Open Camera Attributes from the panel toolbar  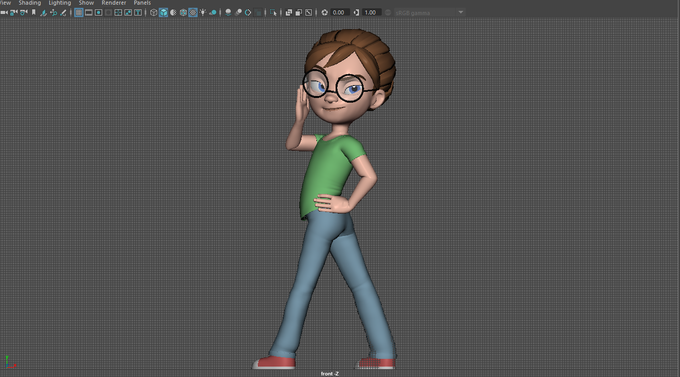[24, 13]
